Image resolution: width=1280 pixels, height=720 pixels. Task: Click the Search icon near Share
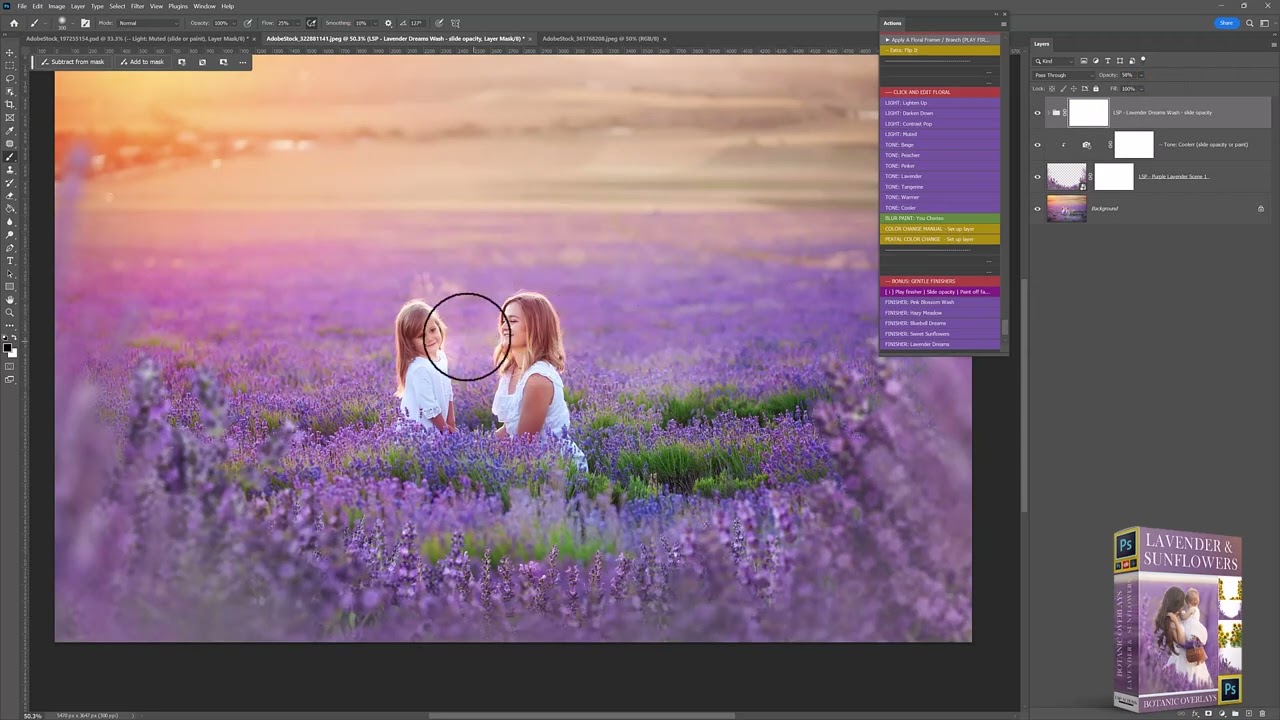[x=1249, y=23]
